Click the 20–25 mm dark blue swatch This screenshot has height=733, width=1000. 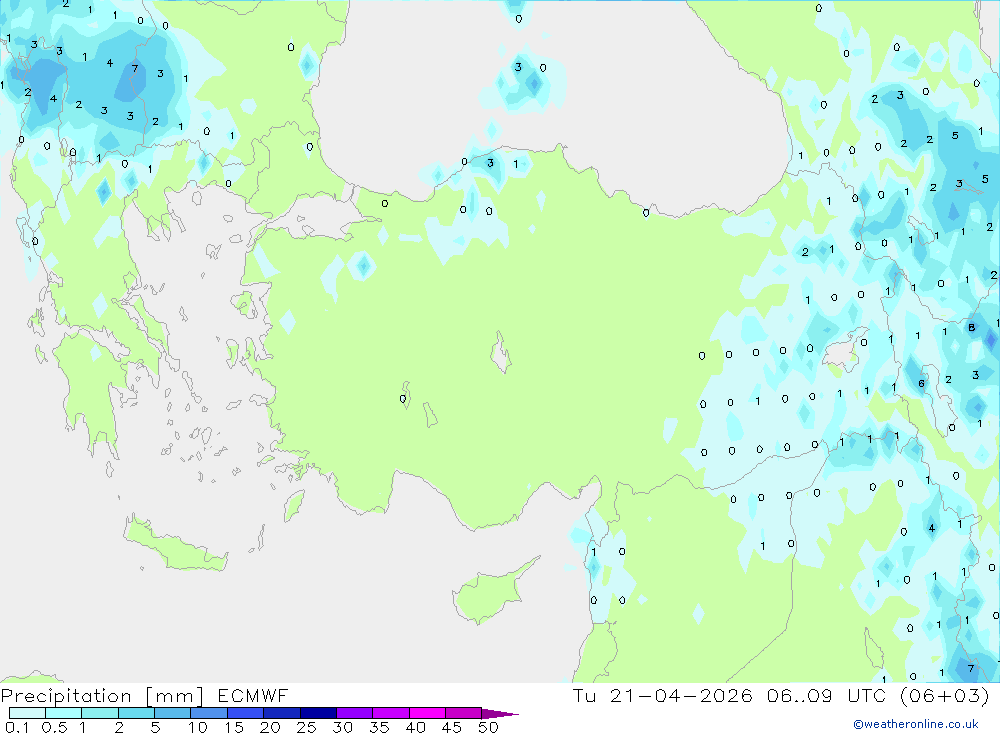point(282,713)
